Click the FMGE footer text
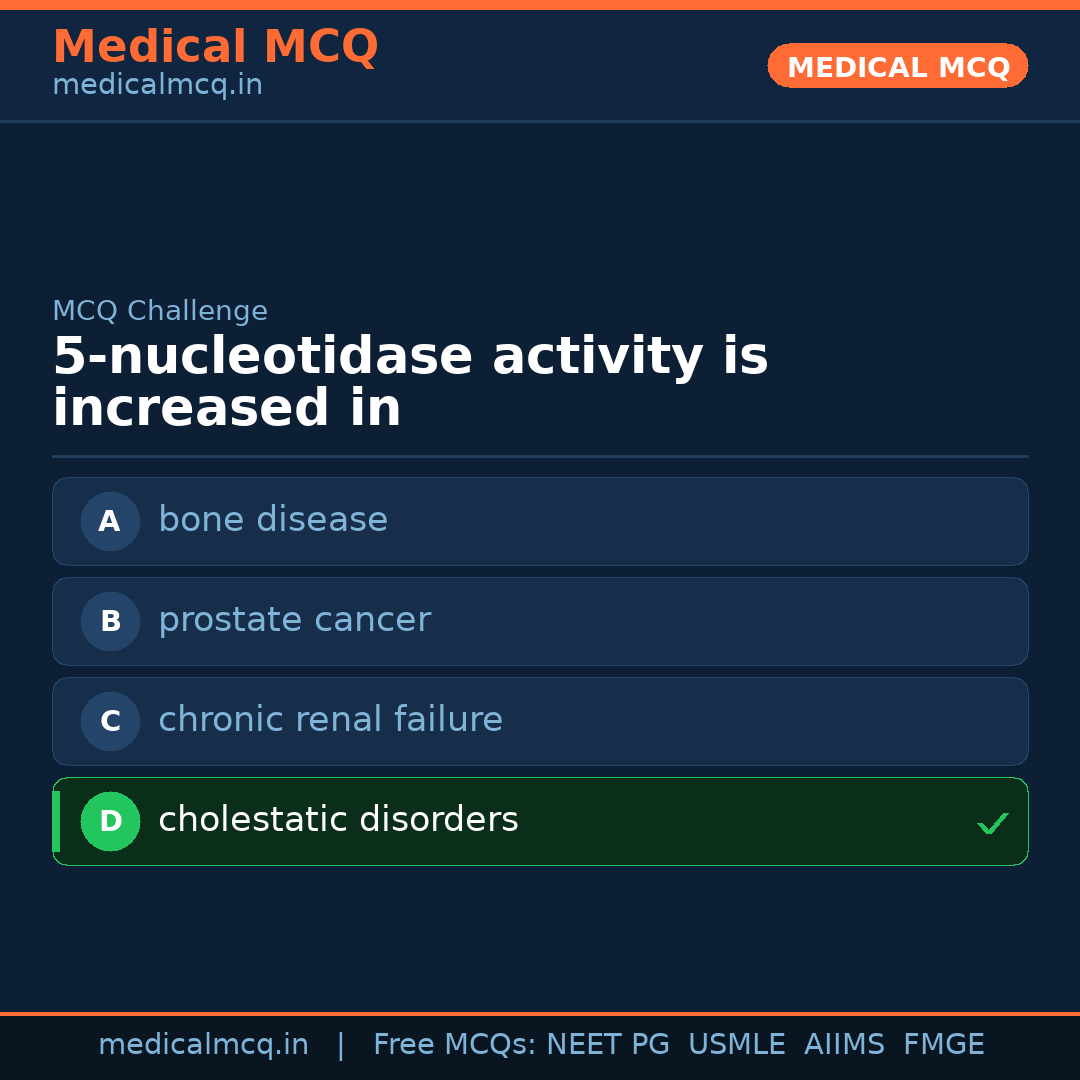This screenshot has width=1080, height=1080. point(943,1045)
